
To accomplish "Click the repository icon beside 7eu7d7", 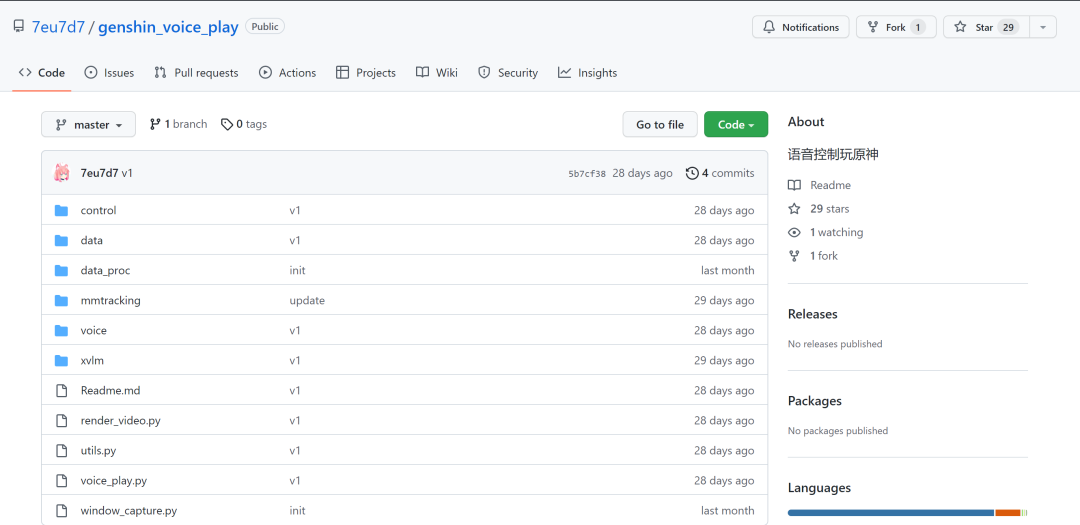I will coord(19,27).
